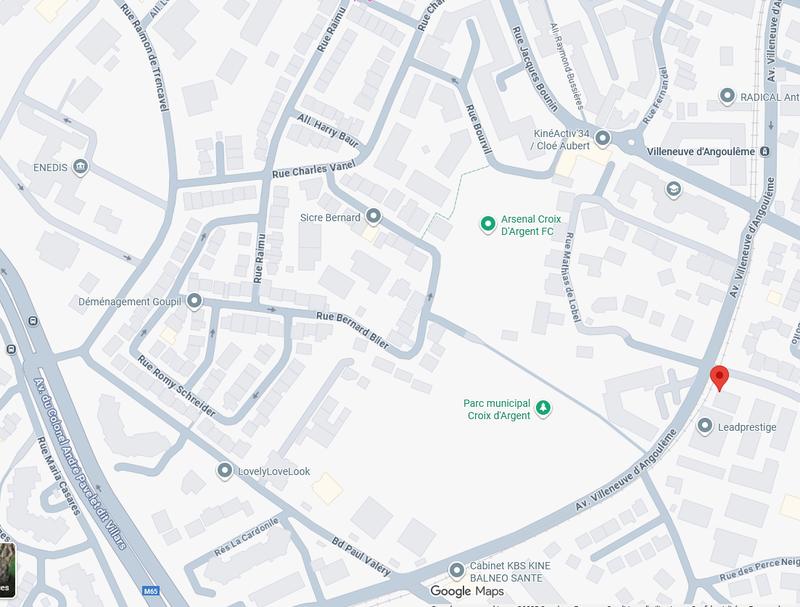The image size is (800, 607).
Task: Click the Google Maps logo
Action: 467,591
